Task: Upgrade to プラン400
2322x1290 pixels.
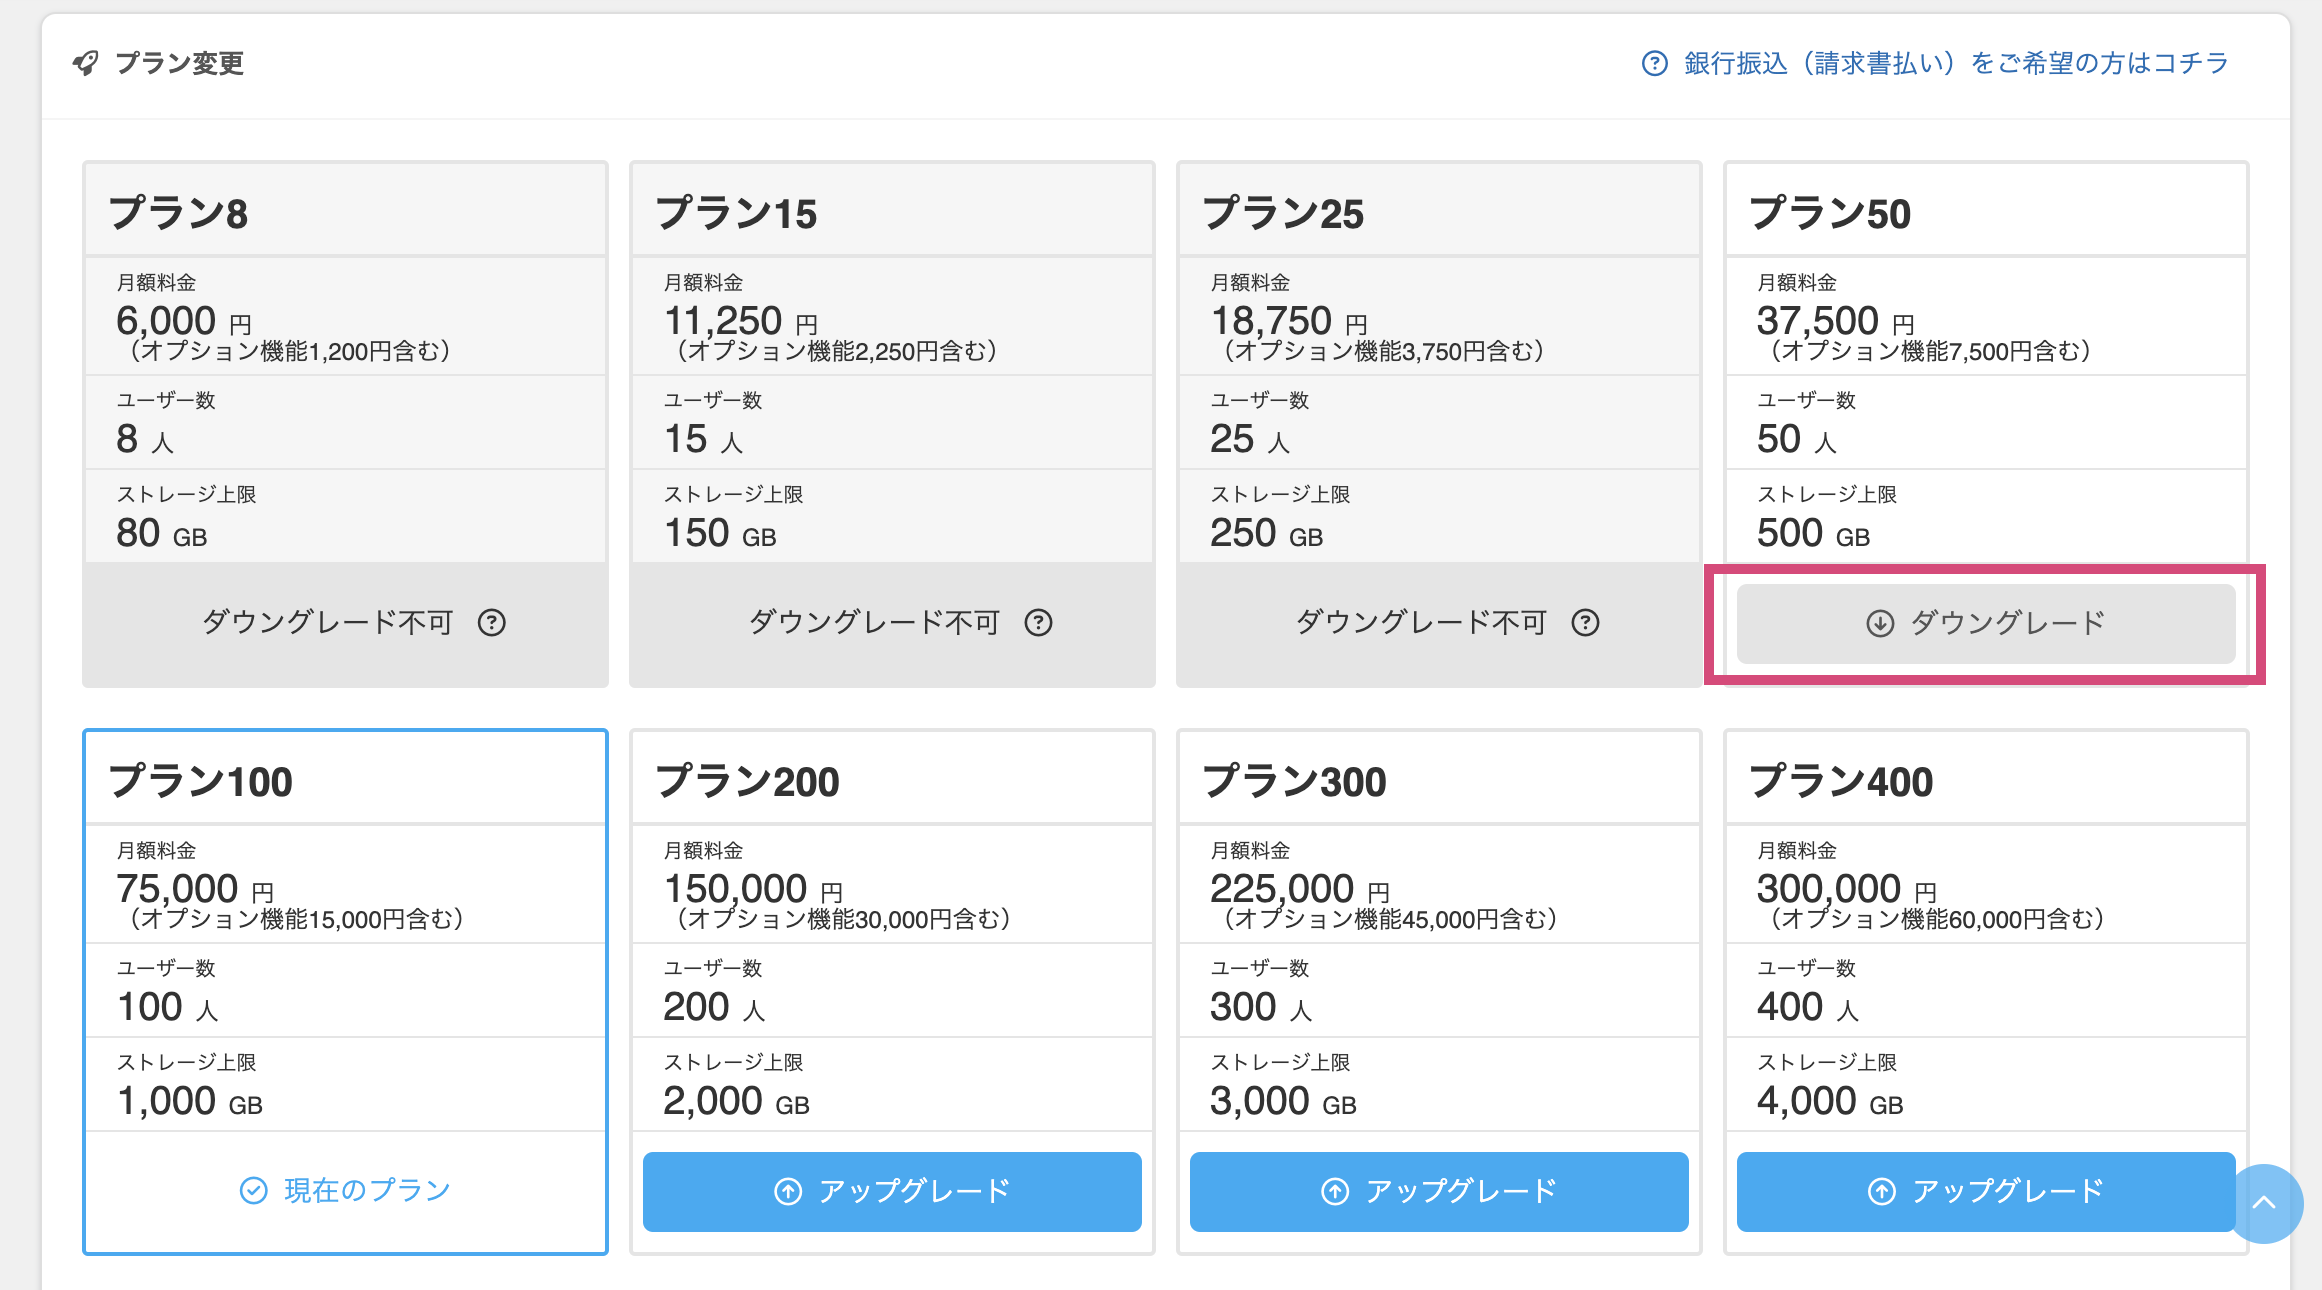Action: coord(1985,1191)
